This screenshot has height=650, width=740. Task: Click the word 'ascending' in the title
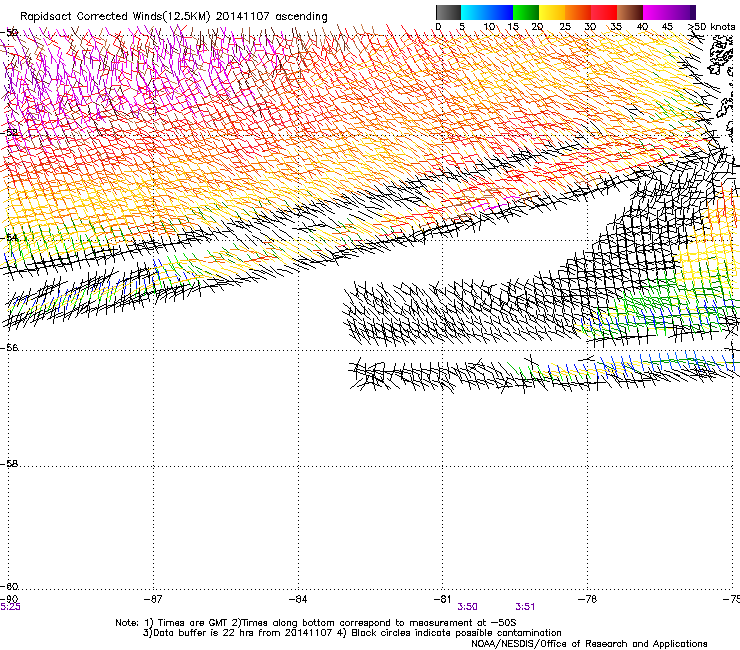coord(301,17)
